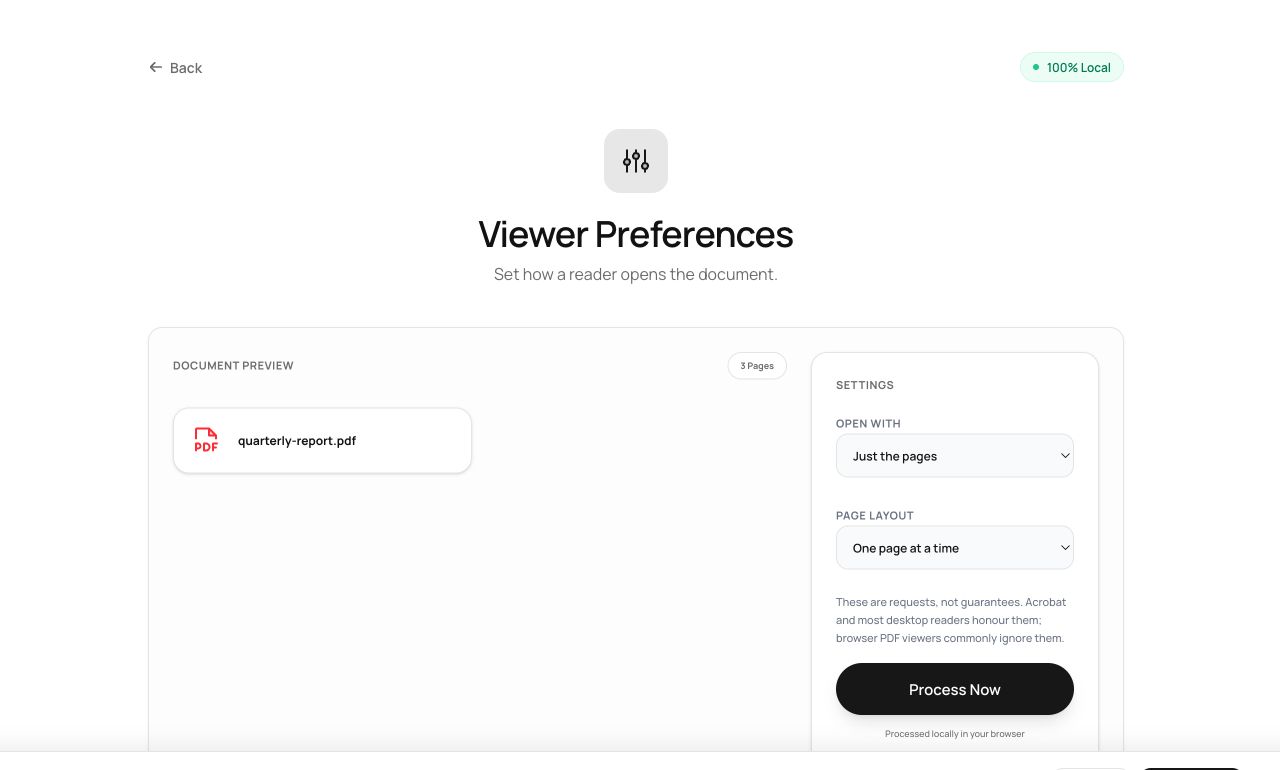The height and width of the screenshot is (770, 1280).
Task: Click the sliders icon above Viewer Preferences
Action: pos(636,161)
